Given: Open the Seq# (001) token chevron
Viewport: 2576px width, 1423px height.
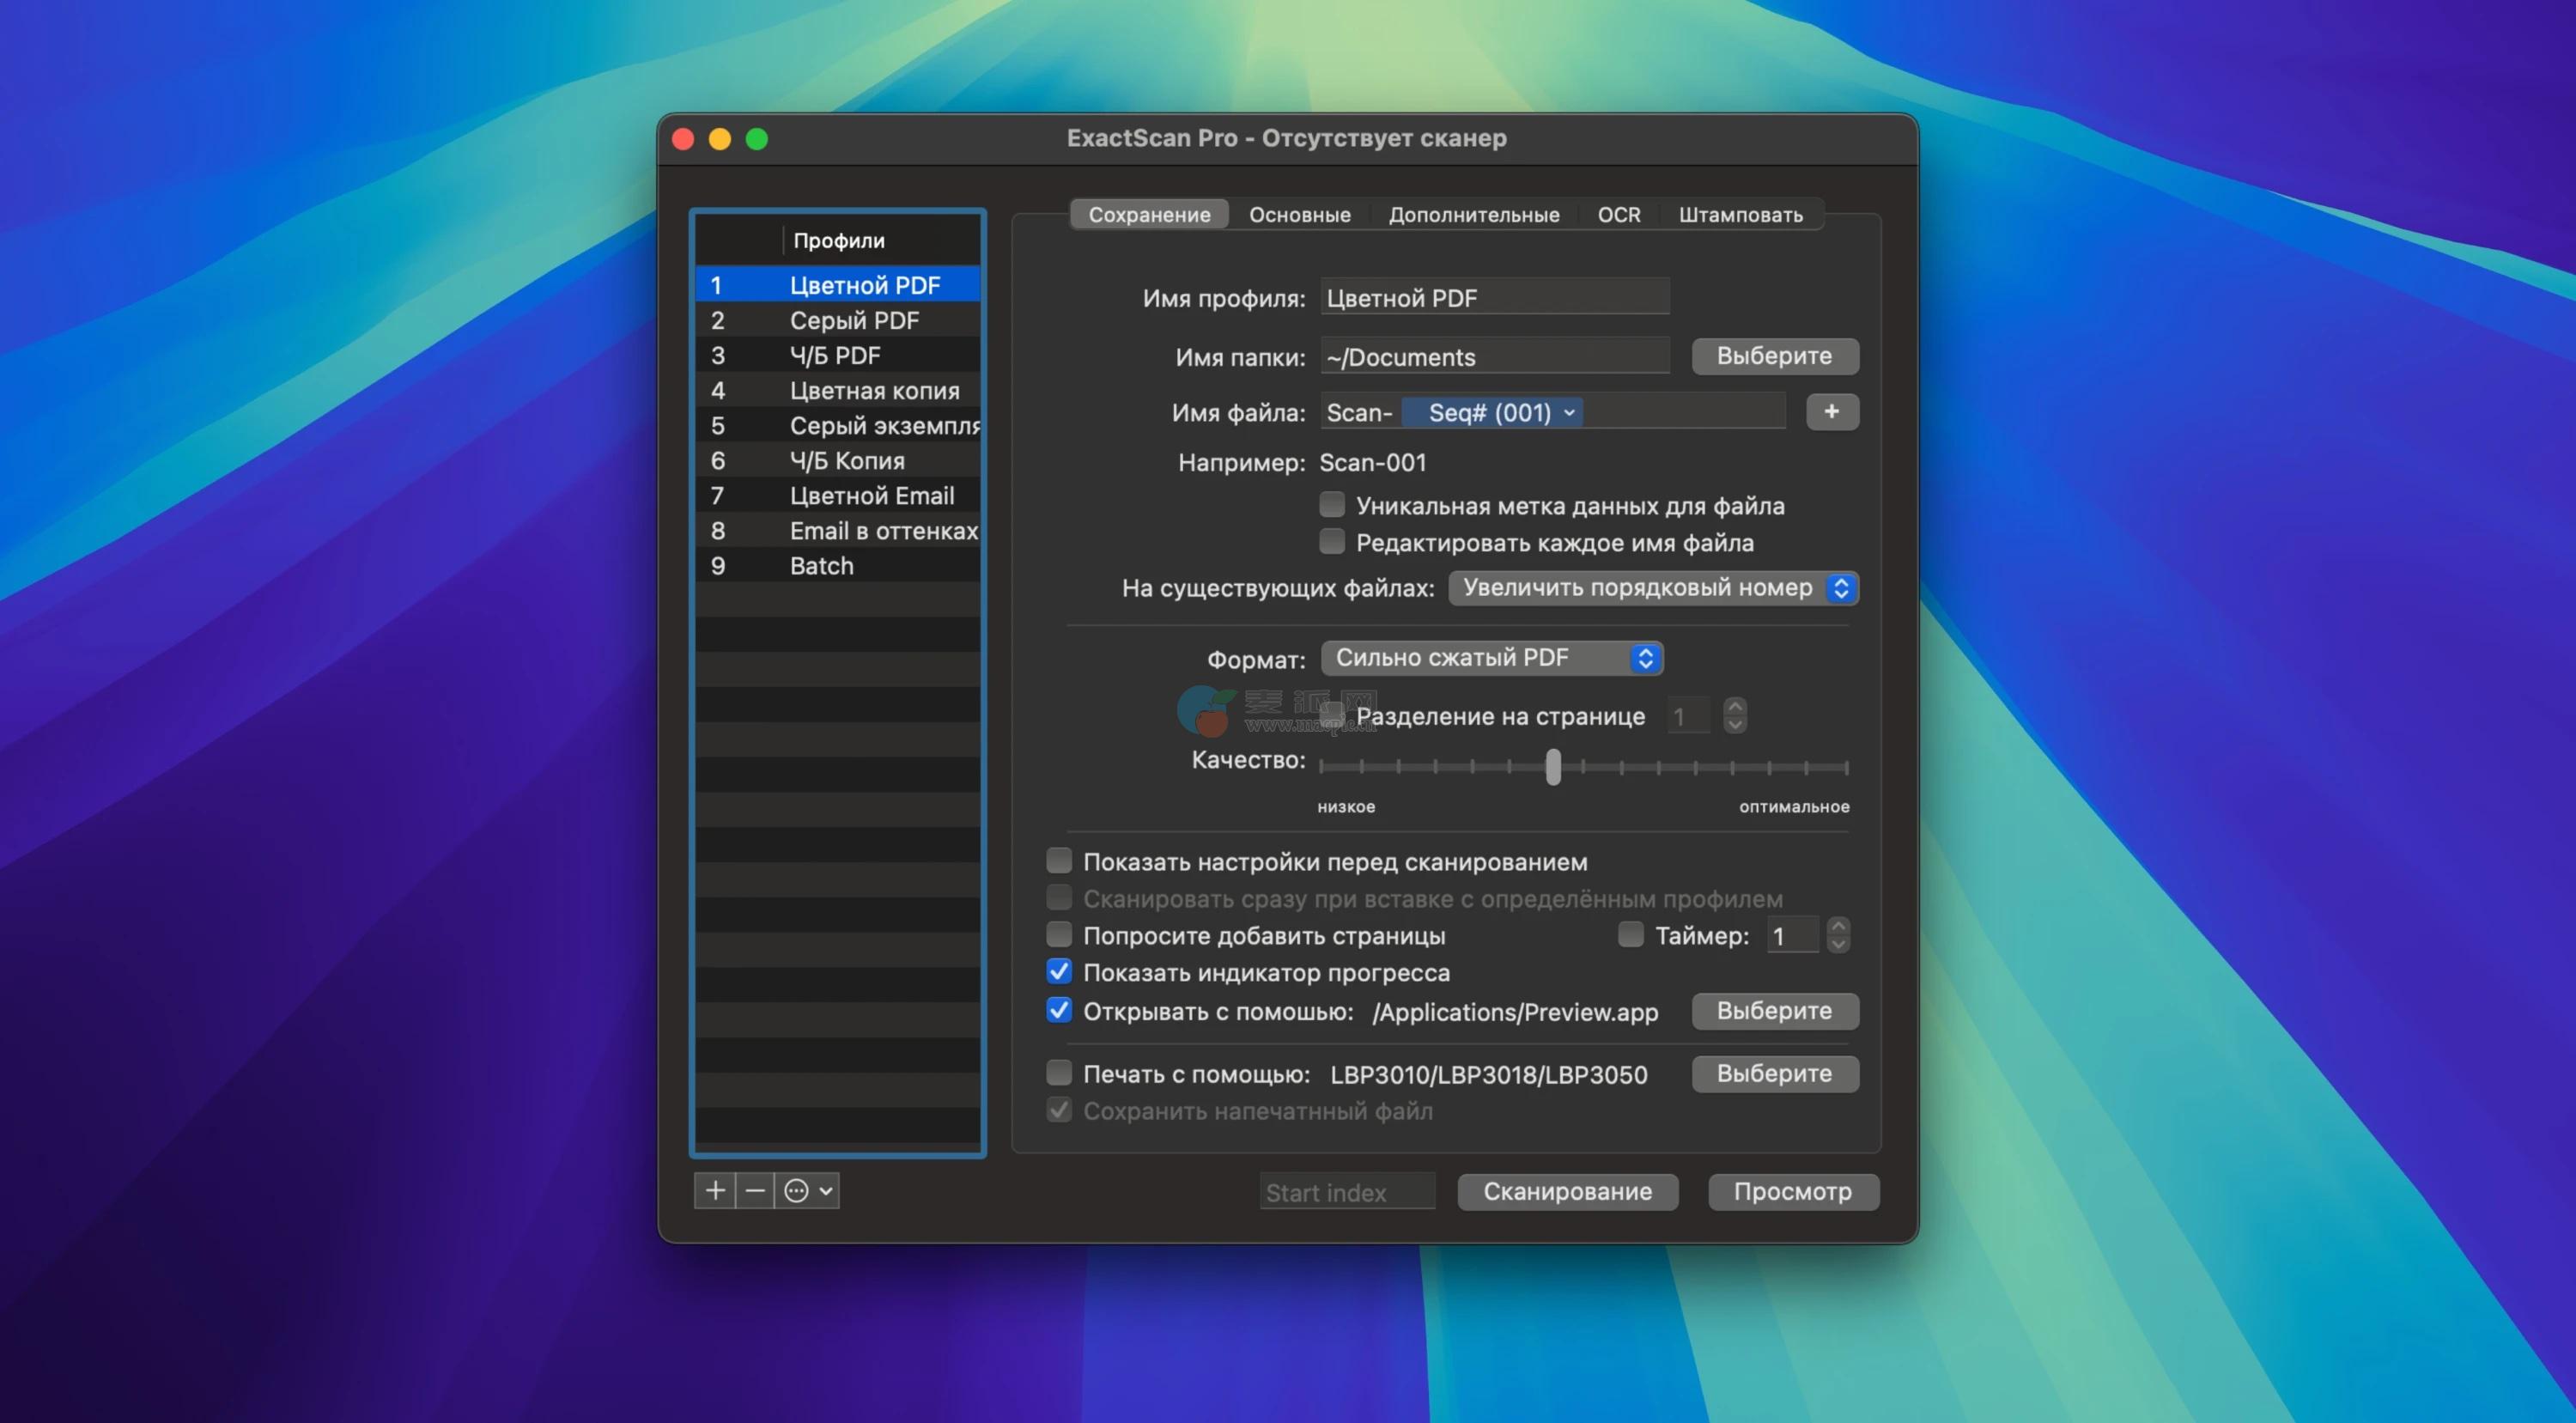Looking at the screenshot, I should 1569,412.
